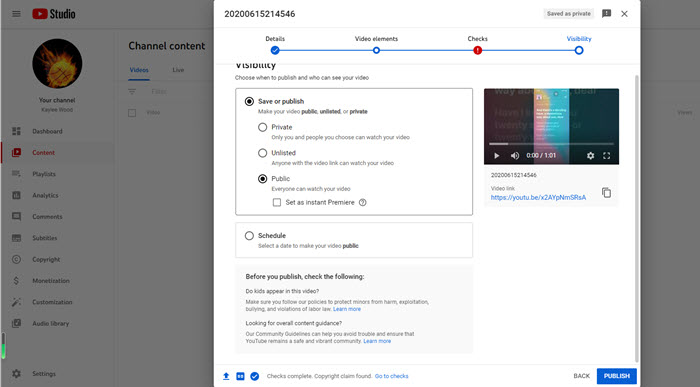This screenshot has width=700, height=387.
Task: Go to the Content section icon
Action: pos(17,153)
